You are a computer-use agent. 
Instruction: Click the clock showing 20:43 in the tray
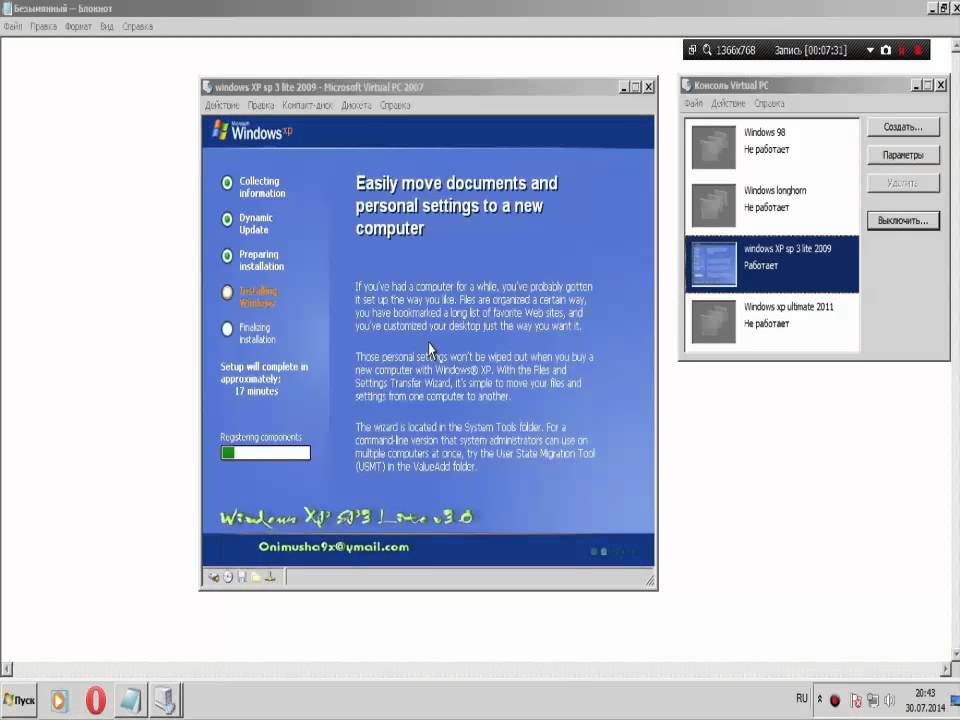tap(925, 693)
